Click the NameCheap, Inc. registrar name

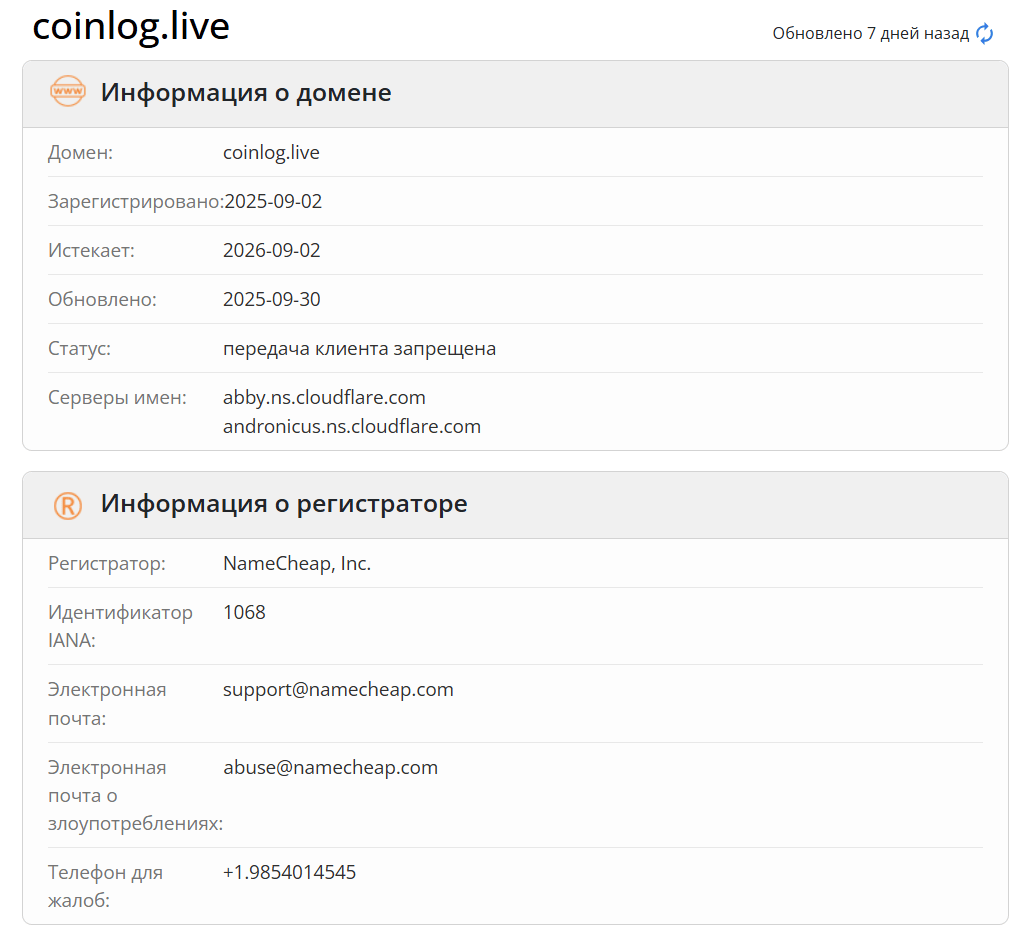point(297,564)
